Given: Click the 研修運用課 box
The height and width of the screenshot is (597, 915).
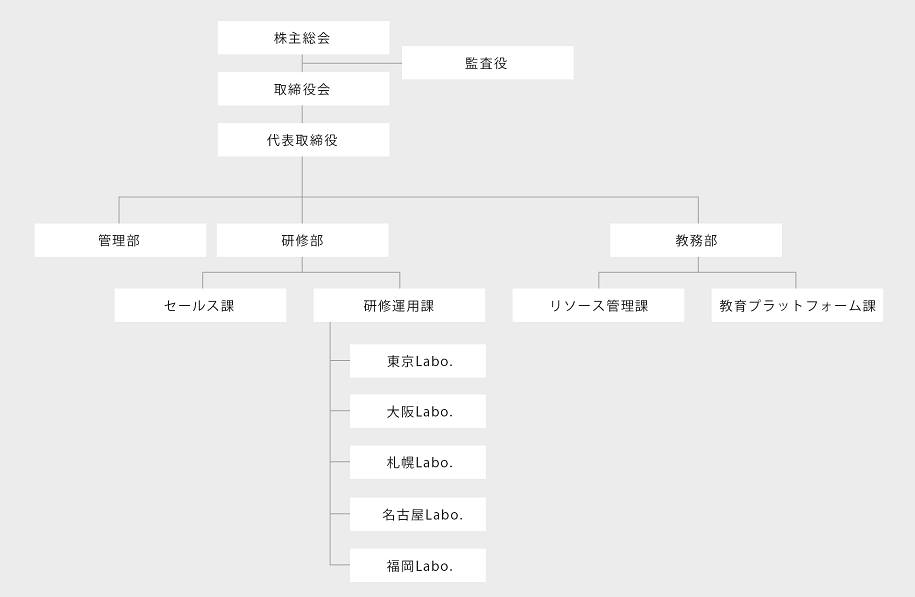Looking at the screenshot, I should pyautogui.click(x=399, y=306).
